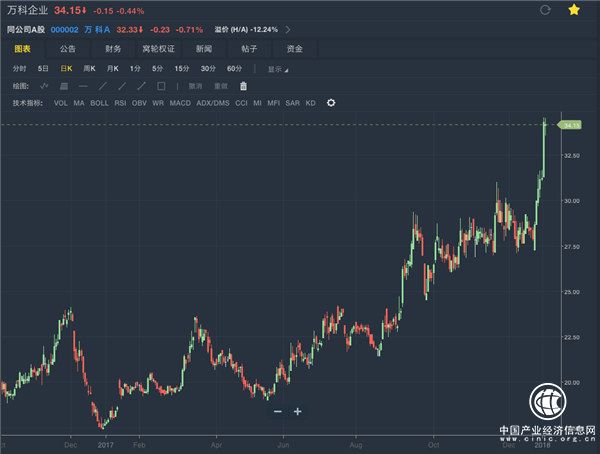Open the technical indicator settings gear
600x454 pixels.
(331, 102)
